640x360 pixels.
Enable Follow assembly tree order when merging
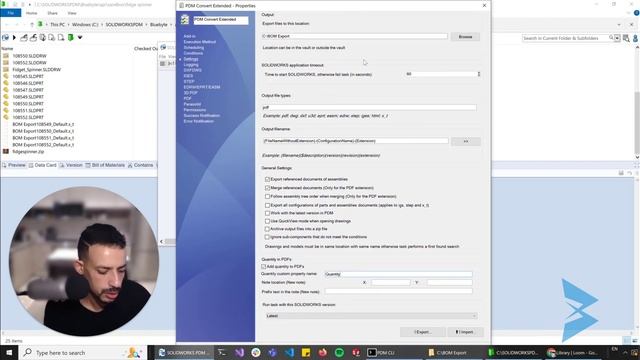pyautogui.click(x=267, y=196)
